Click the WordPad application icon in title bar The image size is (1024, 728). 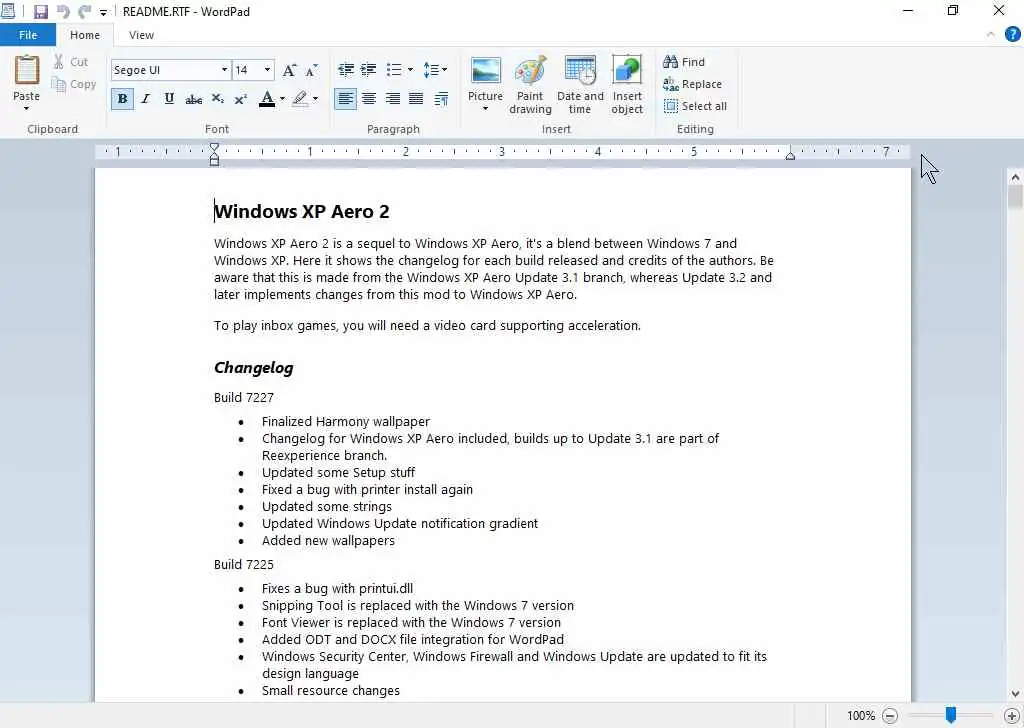click(8, 11)
